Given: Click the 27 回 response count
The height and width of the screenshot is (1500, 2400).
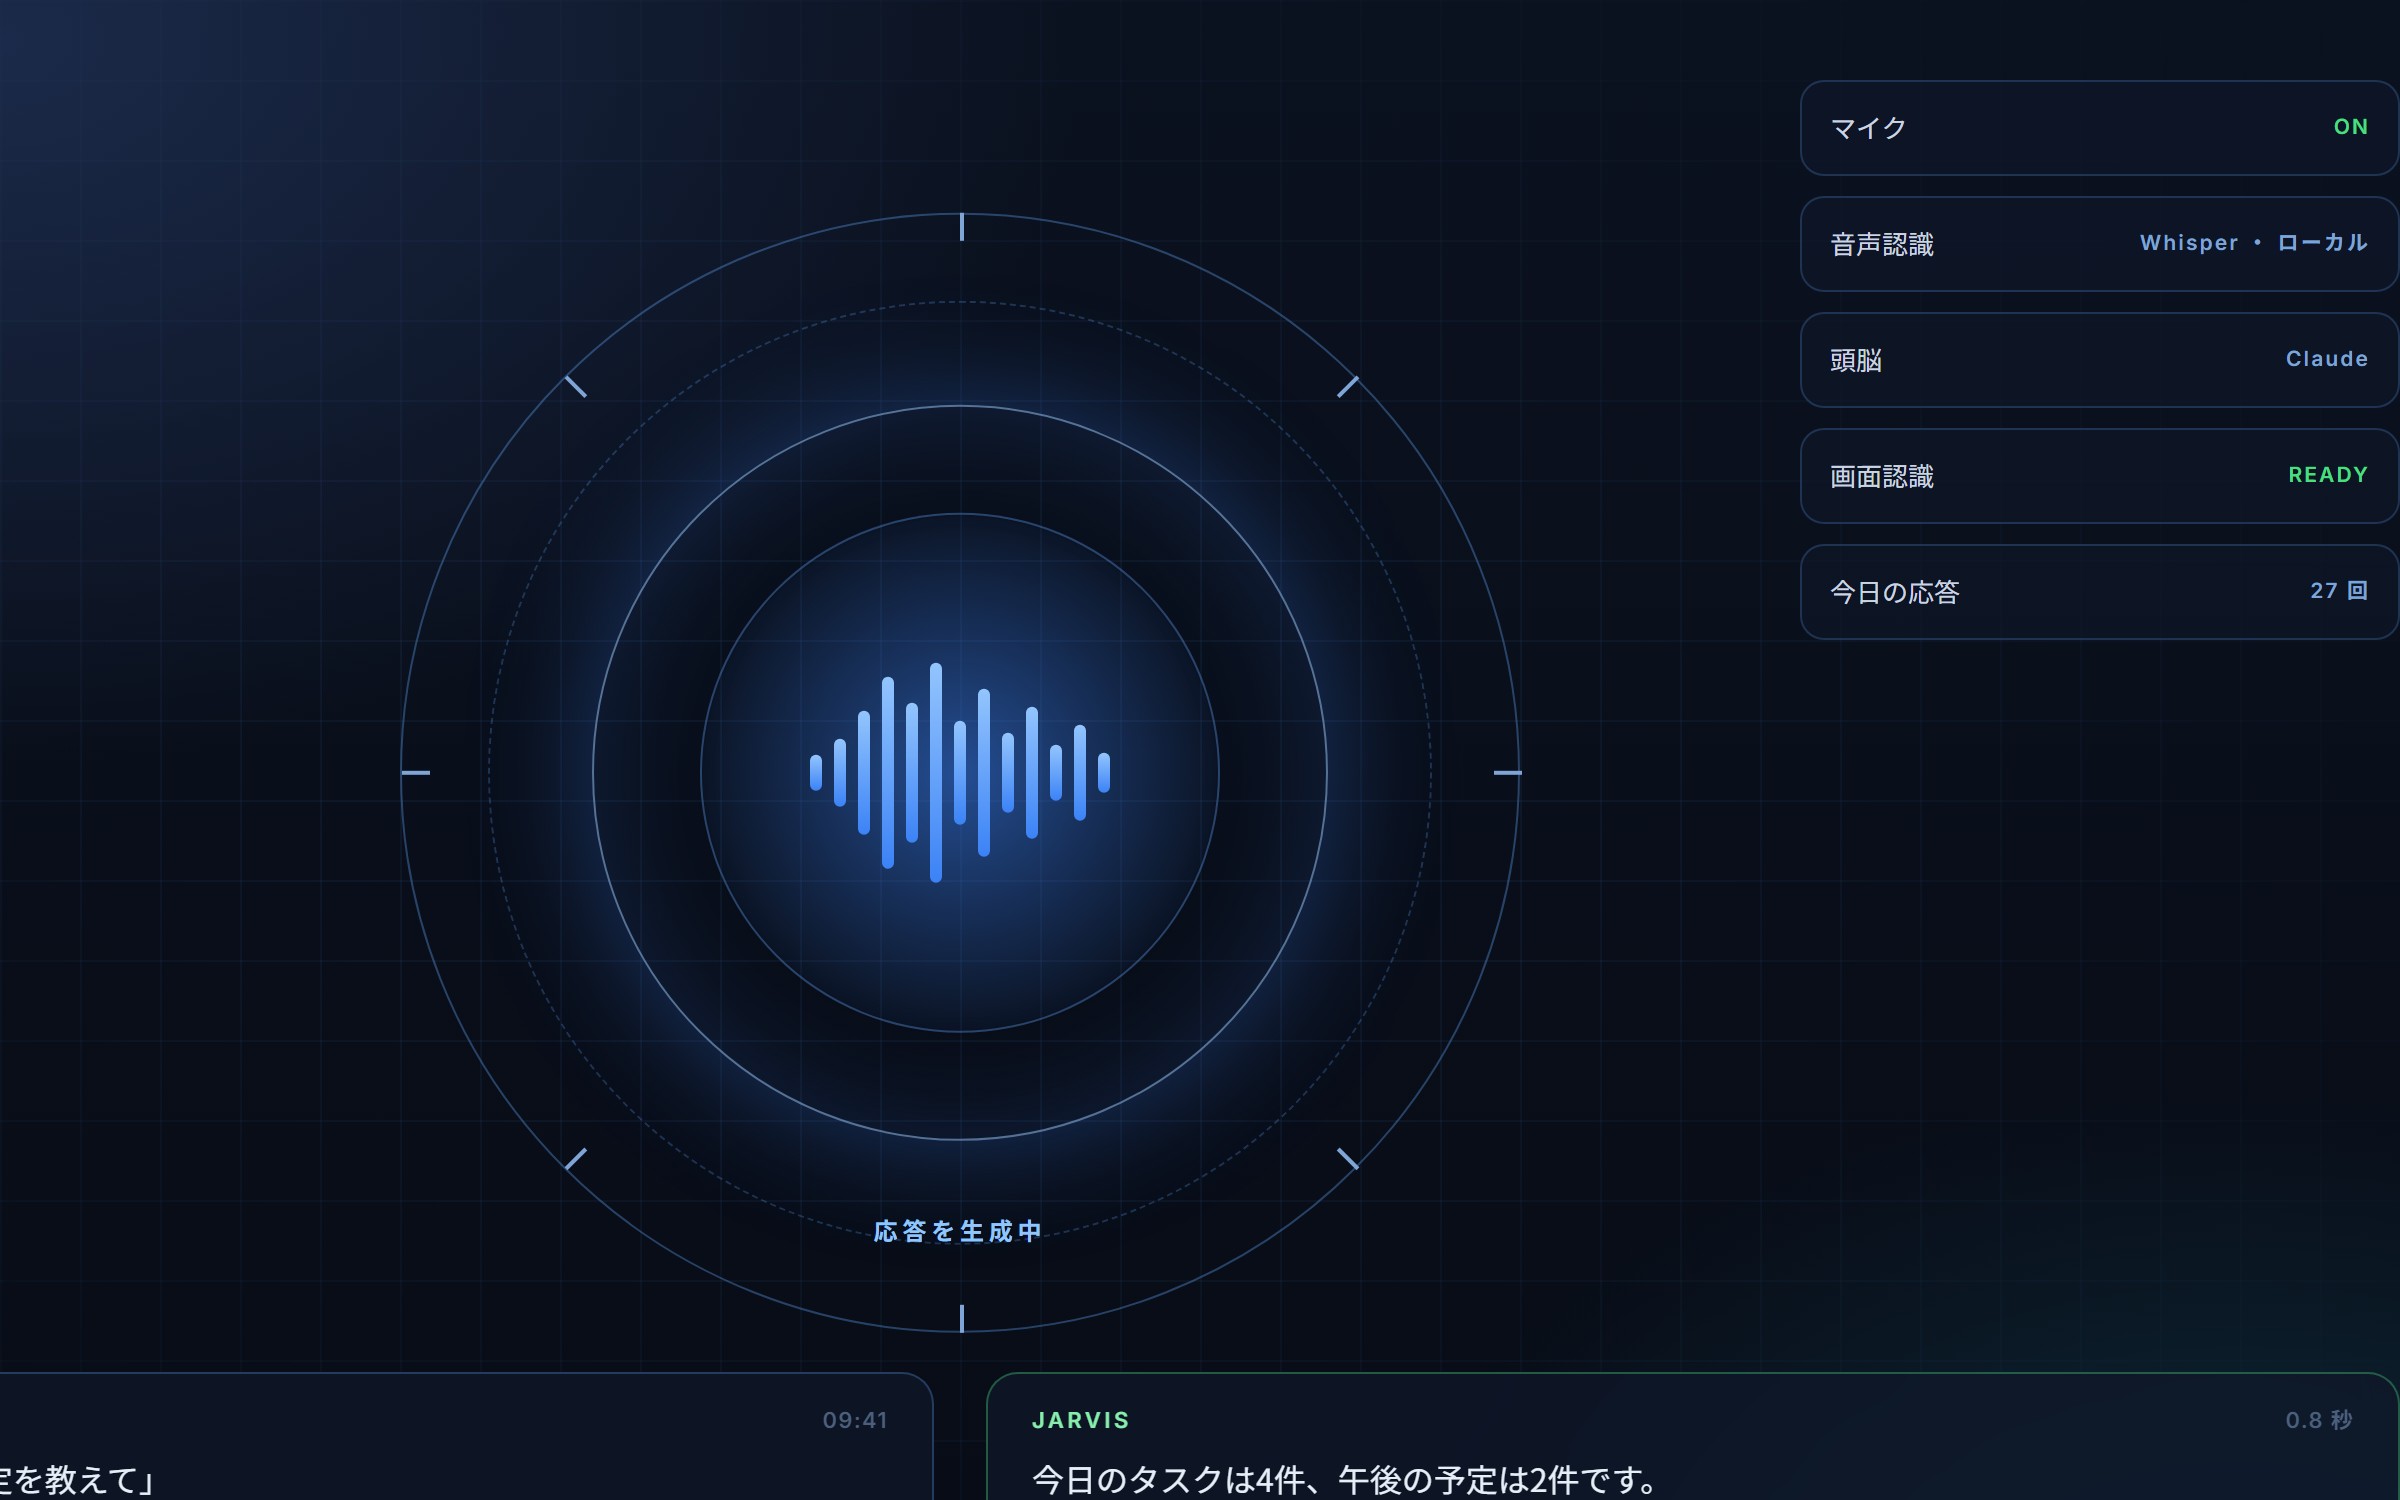Looking at the screenshot, I should click(2338, 591).
